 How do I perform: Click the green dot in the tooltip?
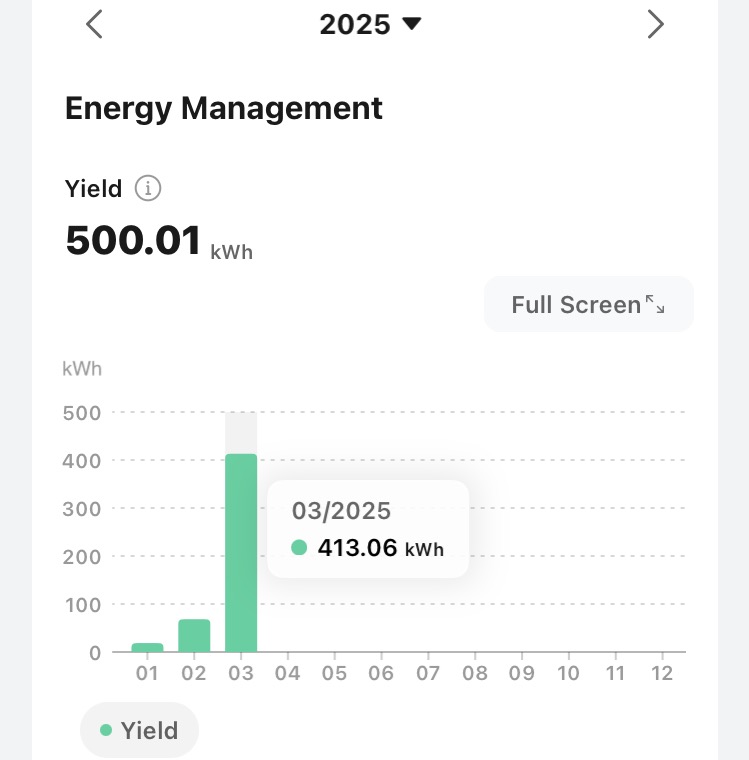pyautogui.click(x=298, y=548)
